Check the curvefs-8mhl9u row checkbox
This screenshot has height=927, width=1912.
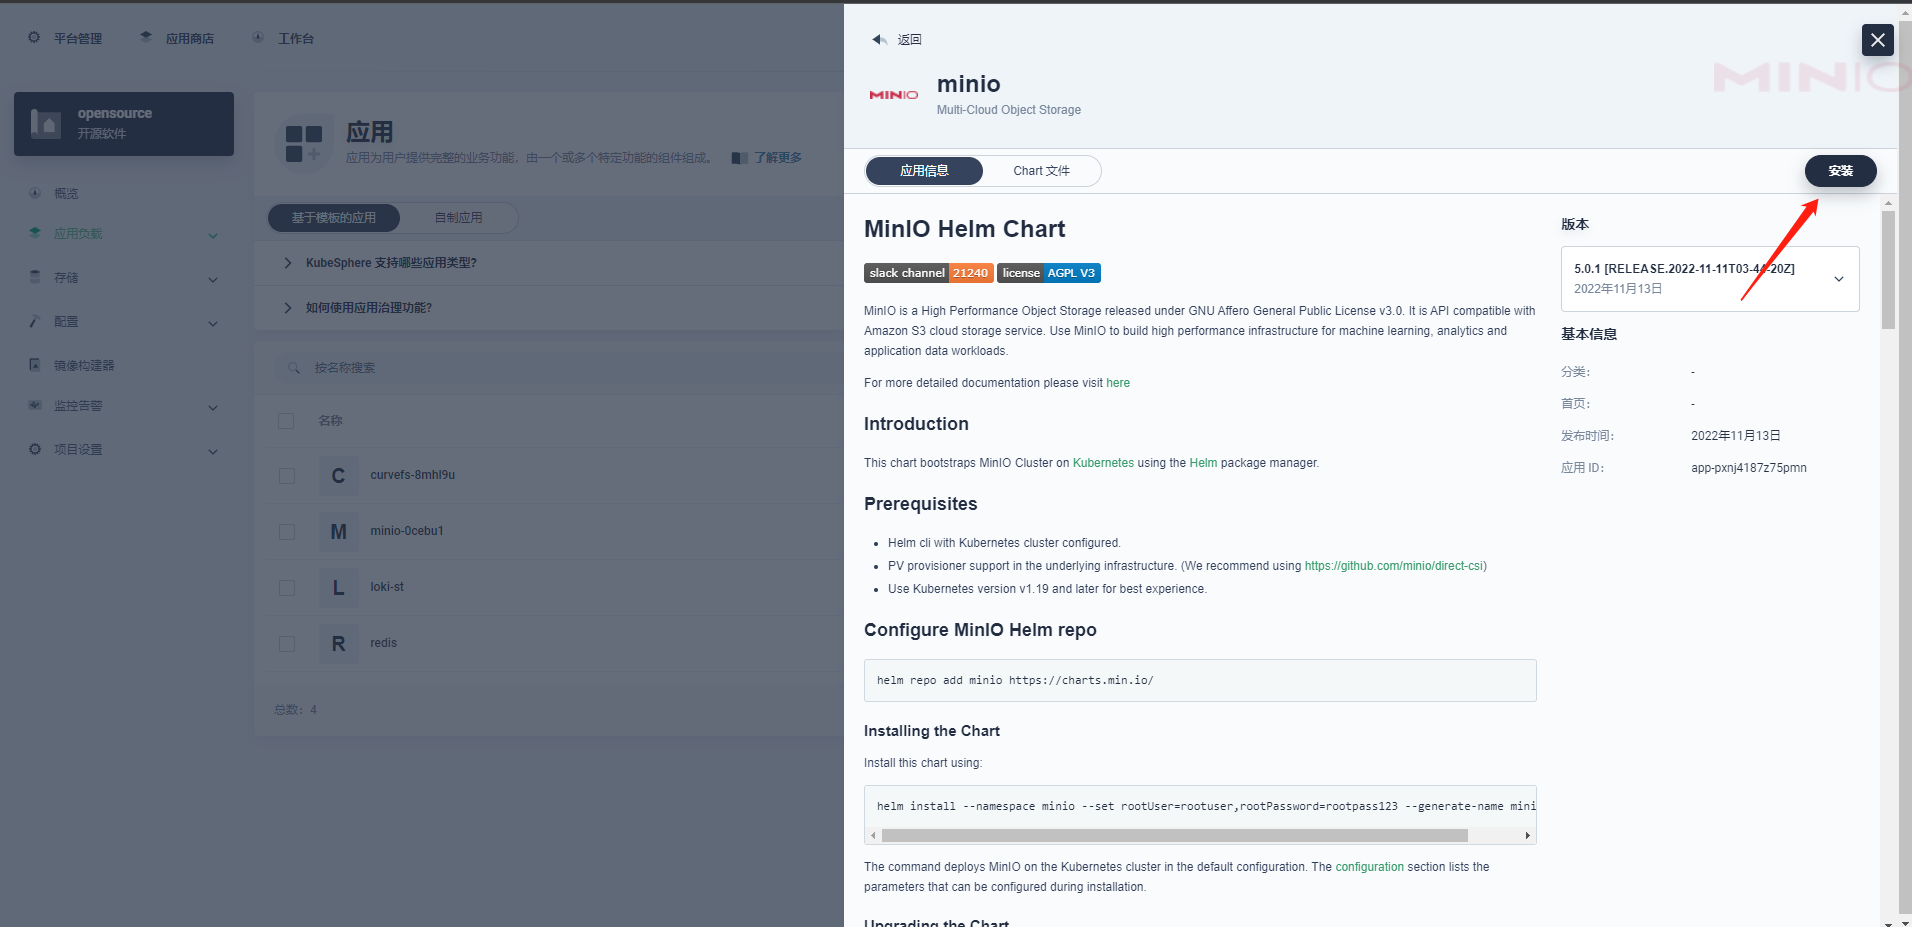coord(287,476)
